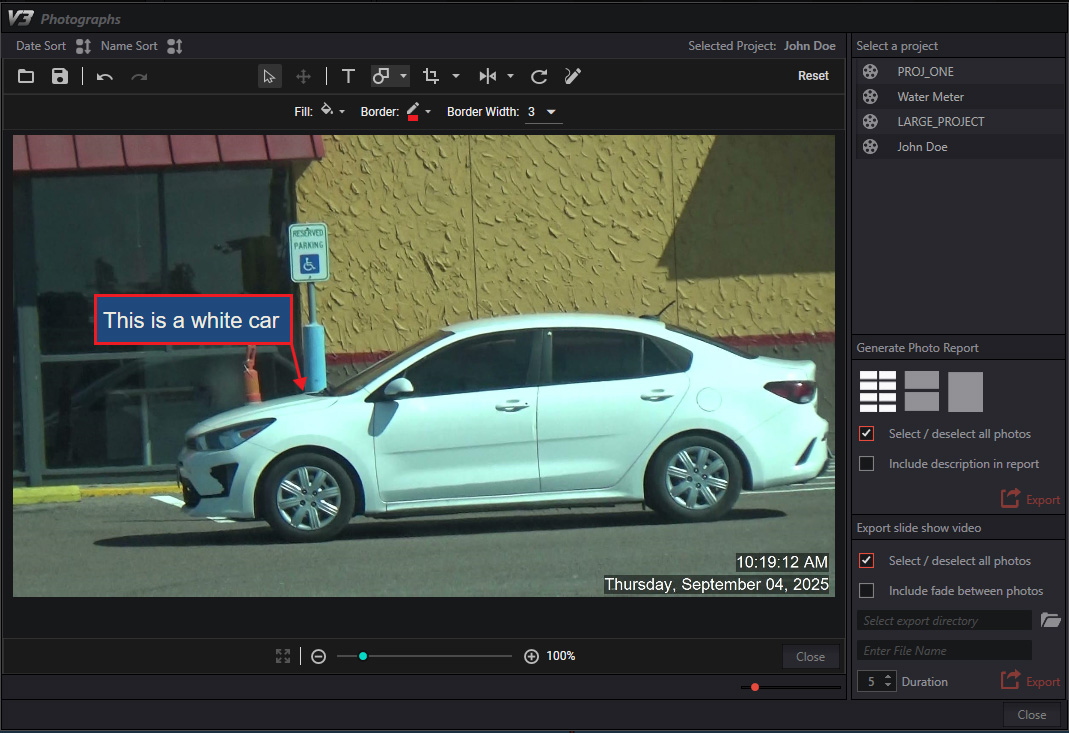Image resolution: width=1069 pixels, height=733 pixels.
Task: Choose the single-photo report layout
Action: (965, 392)
